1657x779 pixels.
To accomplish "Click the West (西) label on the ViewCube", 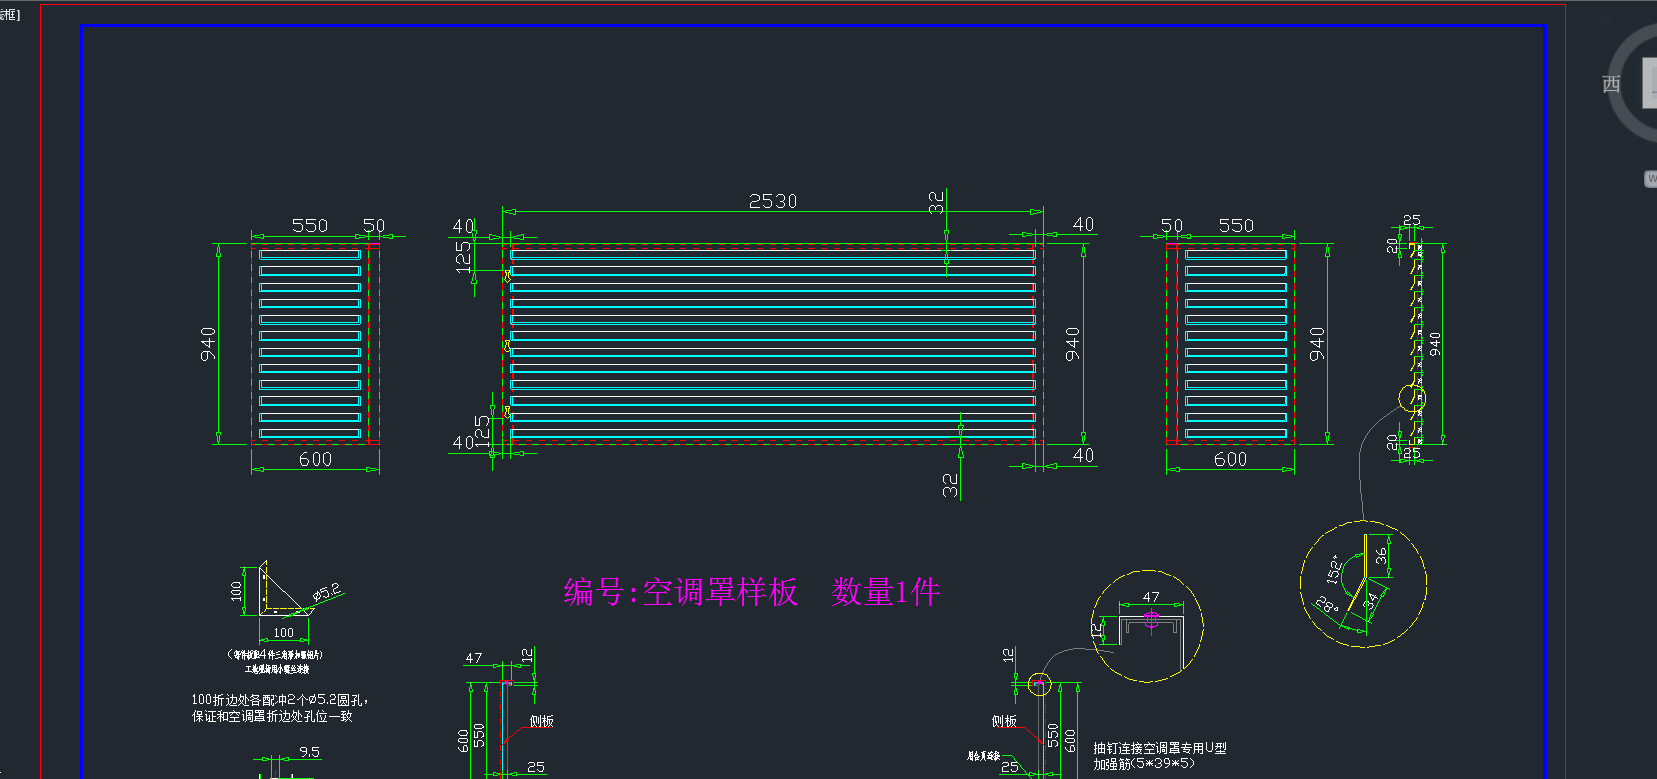I will (x=1611, y=85).
